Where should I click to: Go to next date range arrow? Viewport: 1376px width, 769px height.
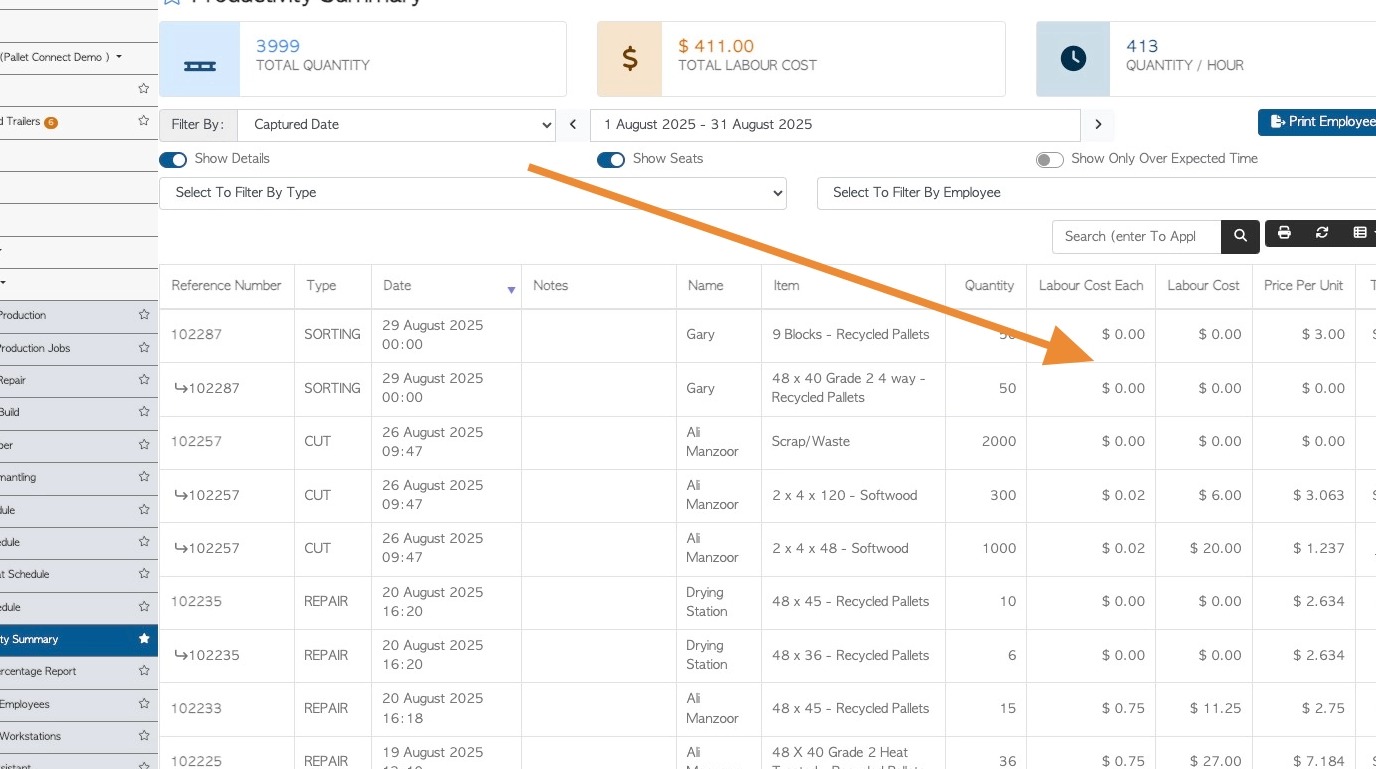point(1098,125)
